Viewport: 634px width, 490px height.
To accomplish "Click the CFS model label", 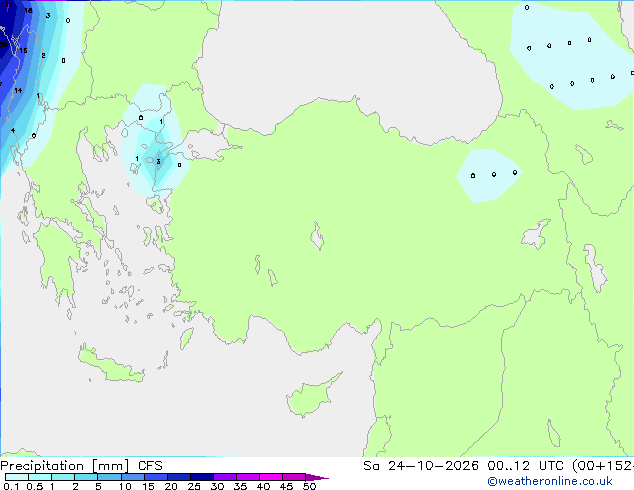I will [150, 466].
